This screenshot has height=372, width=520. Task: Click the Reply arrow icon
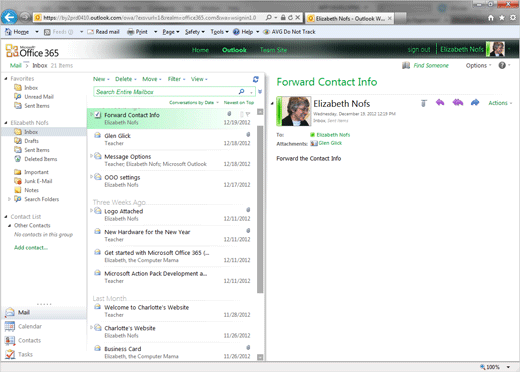click(440, 103)
